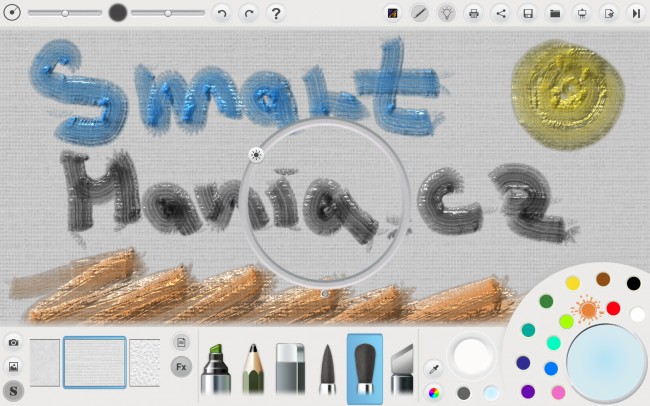
Task: Pick the white palette color
Action: click(638, 314)
